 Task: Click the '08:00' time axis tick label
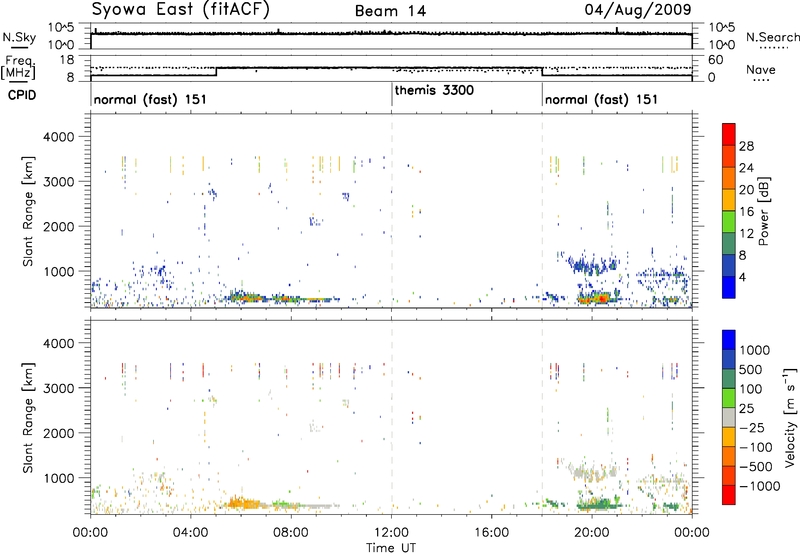tap(291, 533)
